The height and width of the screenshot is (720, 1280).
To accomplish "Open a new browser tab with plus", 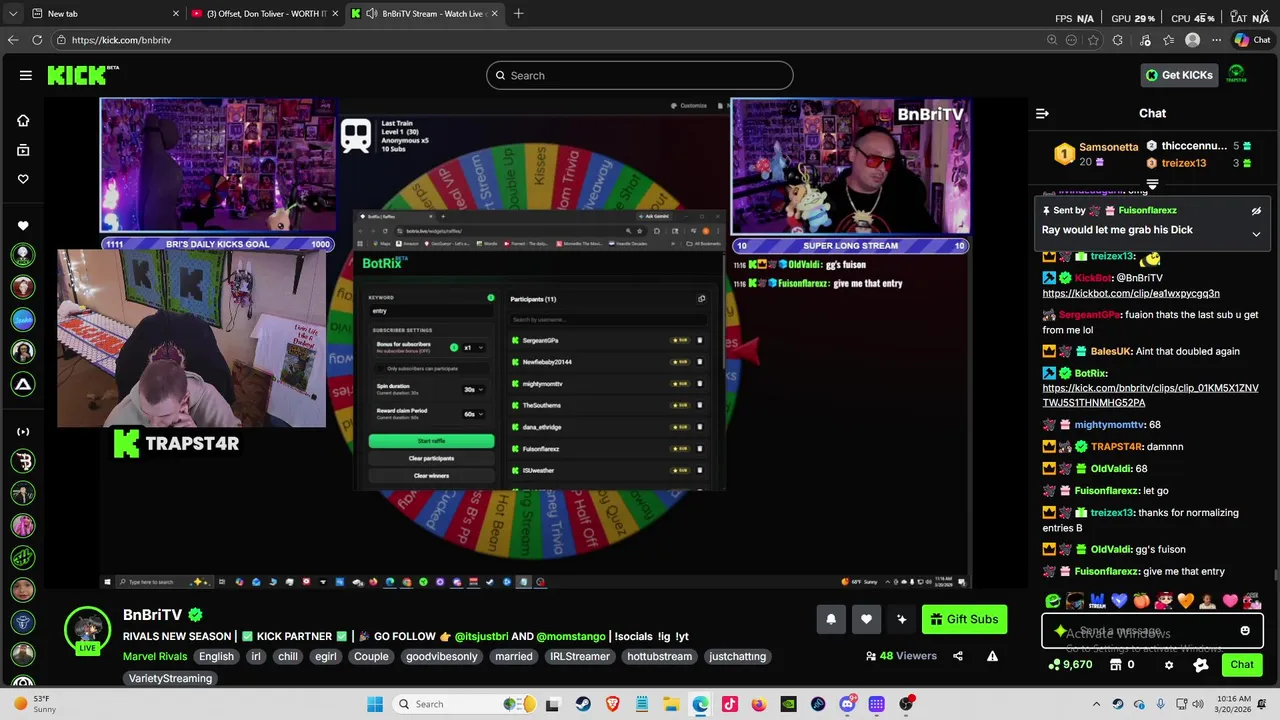I will (518, 14).
